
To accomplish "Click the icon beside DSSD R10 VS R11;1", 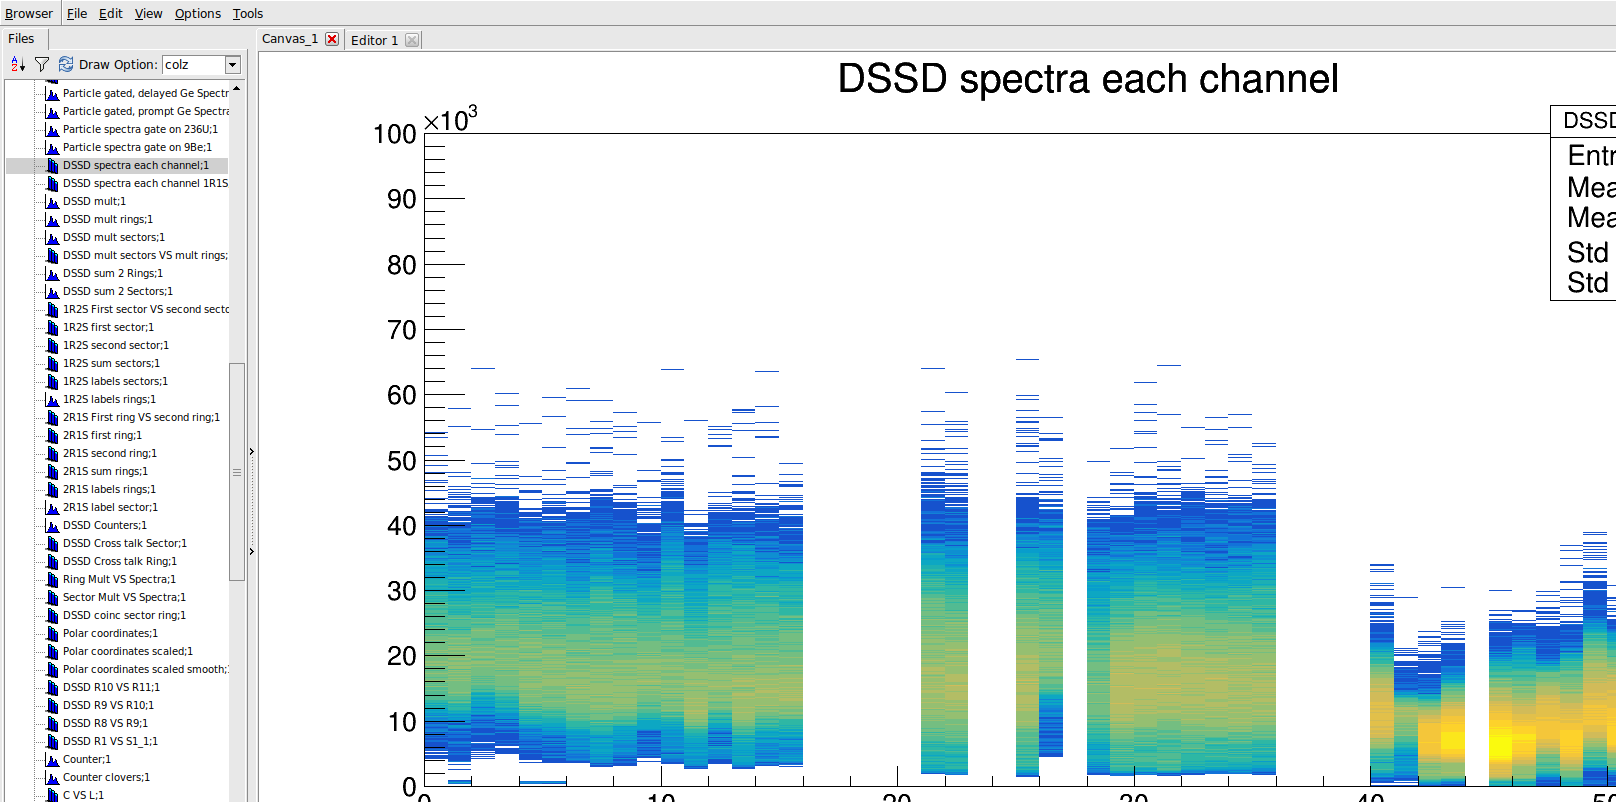I will pos(52,688).
